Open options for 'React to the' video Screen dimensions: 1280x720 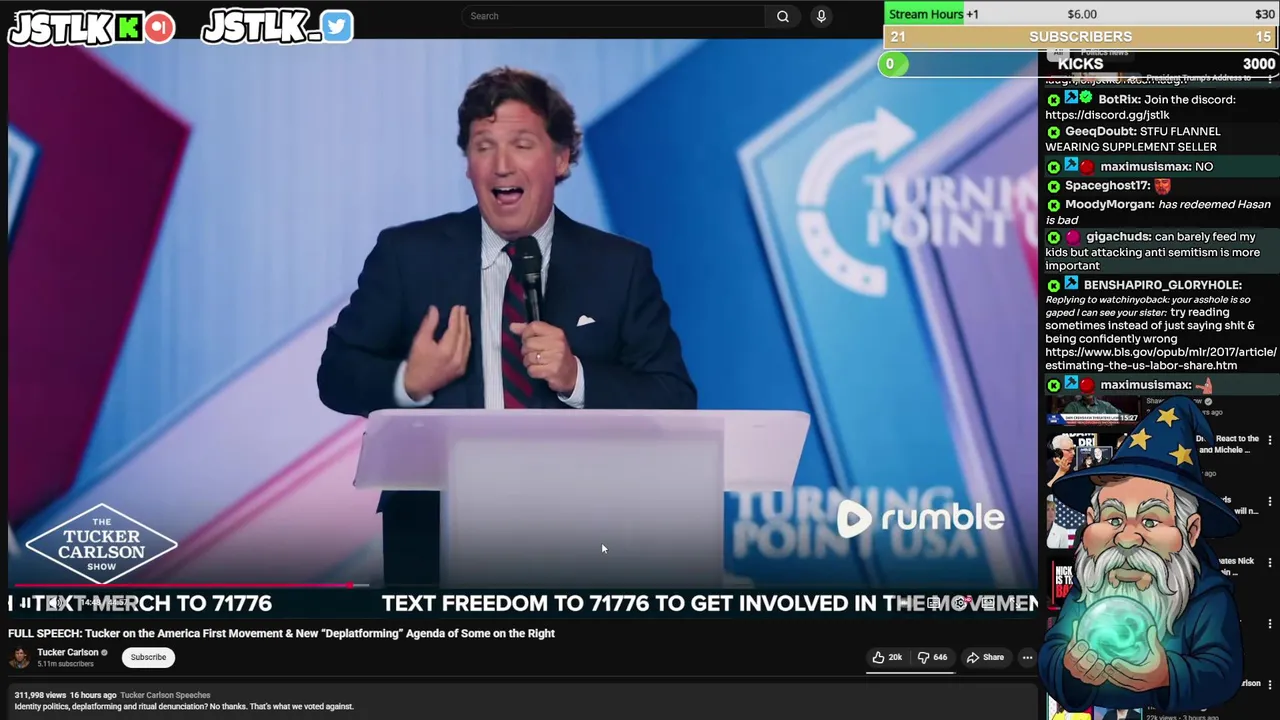pos(1270,440)
